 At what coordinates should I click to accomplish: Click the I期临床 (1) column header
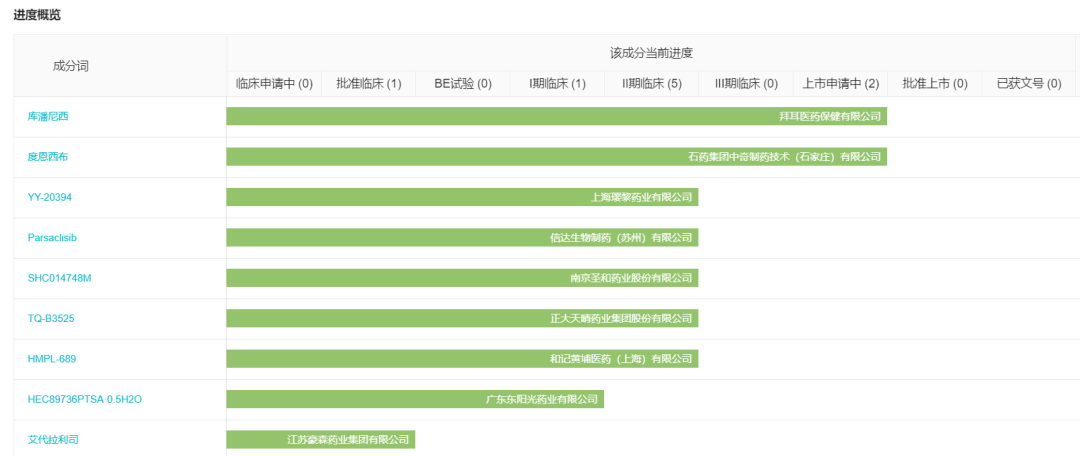[557, 84]
